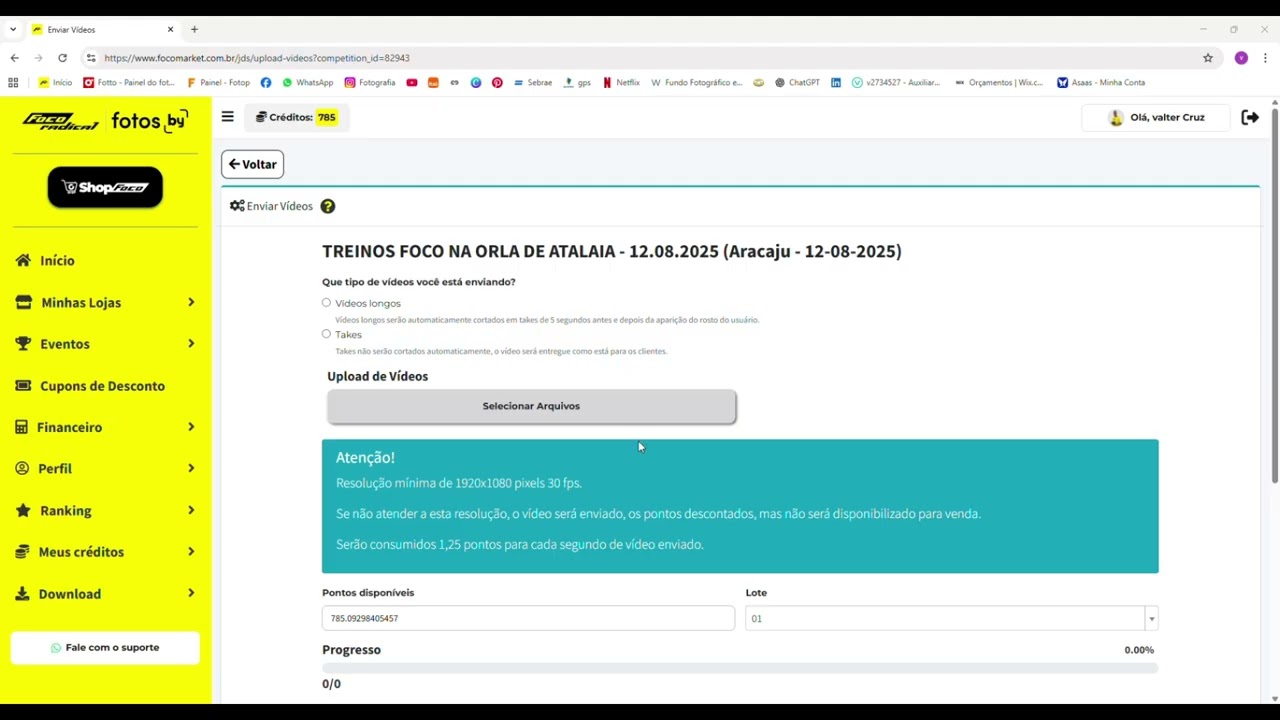Open Cupons de Desconto in sidebar
The height and width of the screenshot is (720, 1280).
(x=102, y=386)
